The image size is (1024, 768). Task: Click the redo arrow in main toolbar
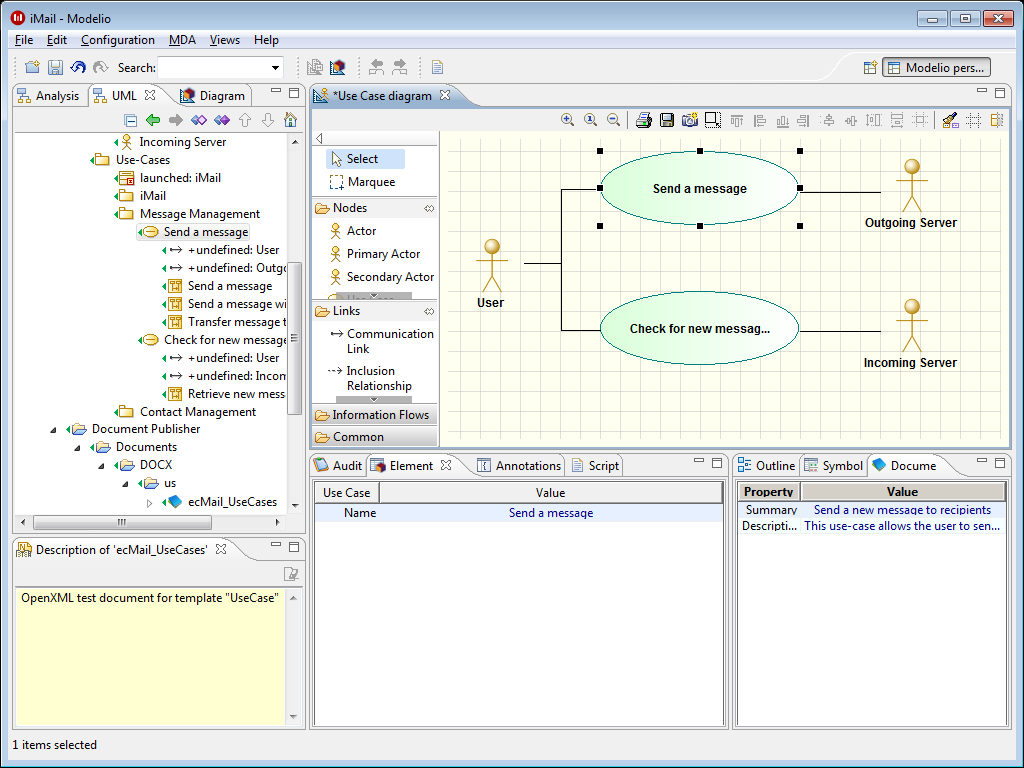[x=101, y=67]
